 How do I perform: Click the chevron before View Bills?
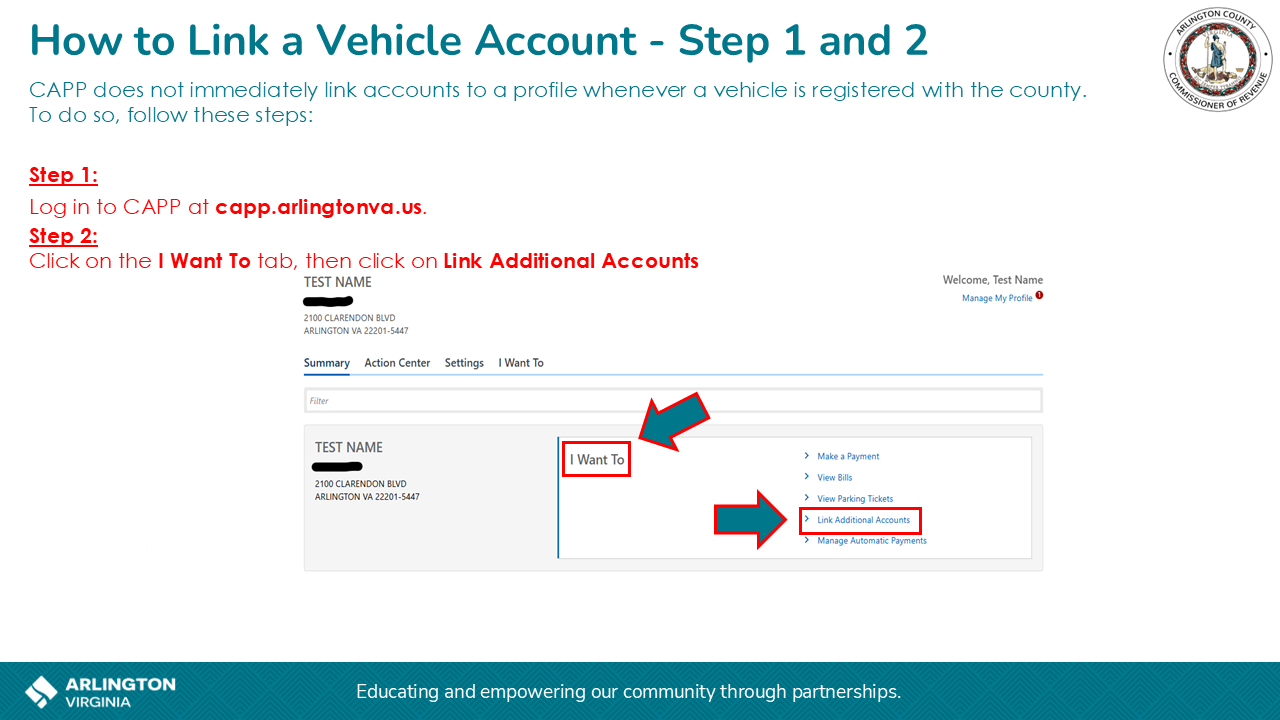pos(807,477)
